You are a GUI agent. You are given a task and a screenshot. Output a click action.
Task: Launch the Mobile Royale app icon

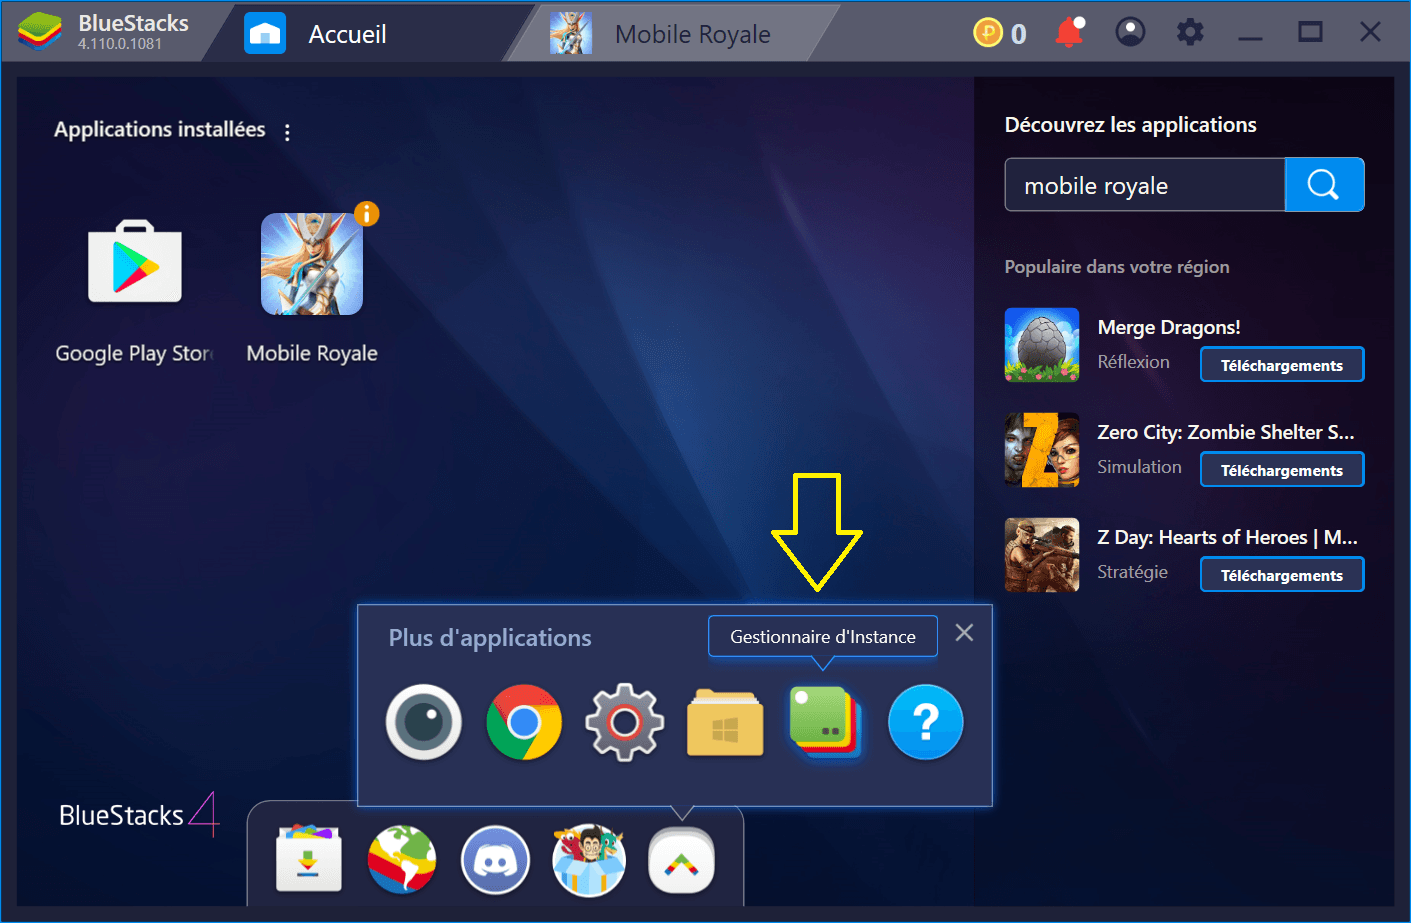point(312,264)
